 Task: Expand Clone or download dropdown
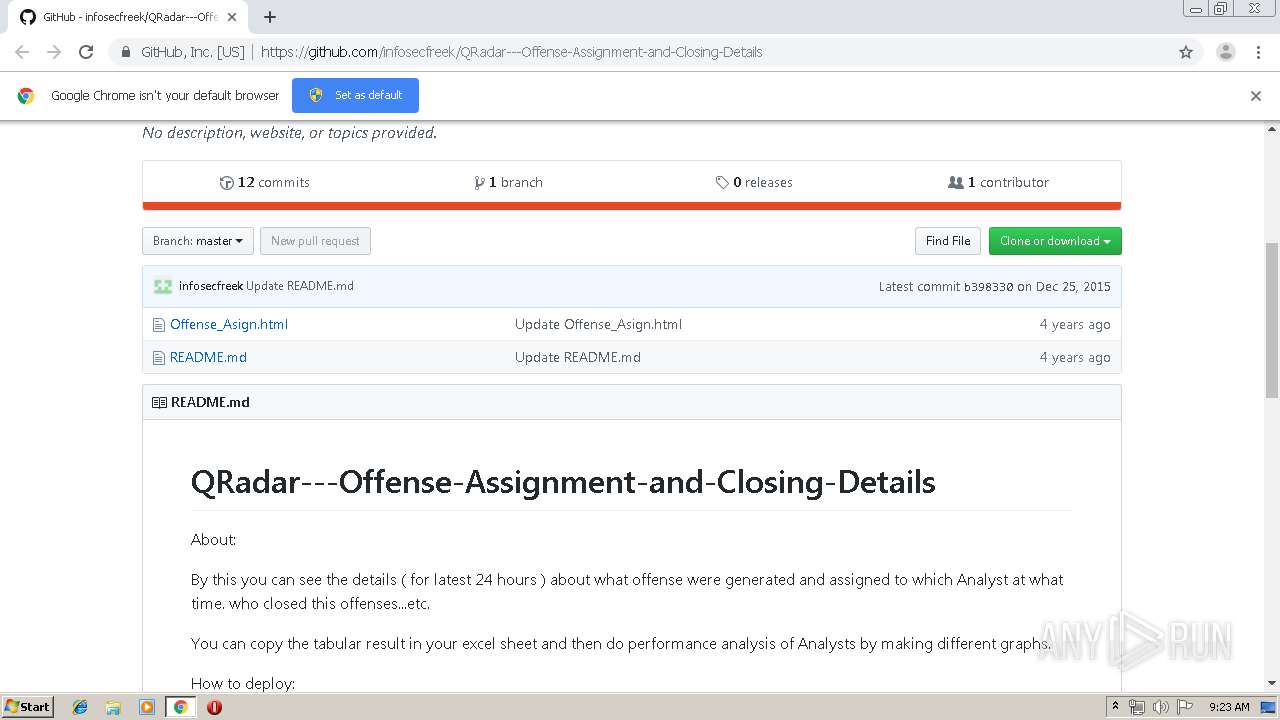[1055, 241]
